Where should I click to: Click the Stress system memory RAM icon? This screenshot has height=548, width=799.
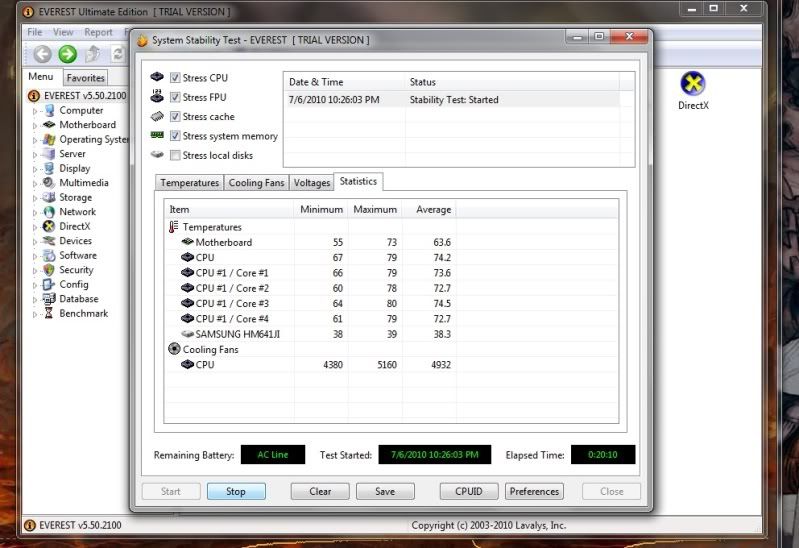coord(157,135)
